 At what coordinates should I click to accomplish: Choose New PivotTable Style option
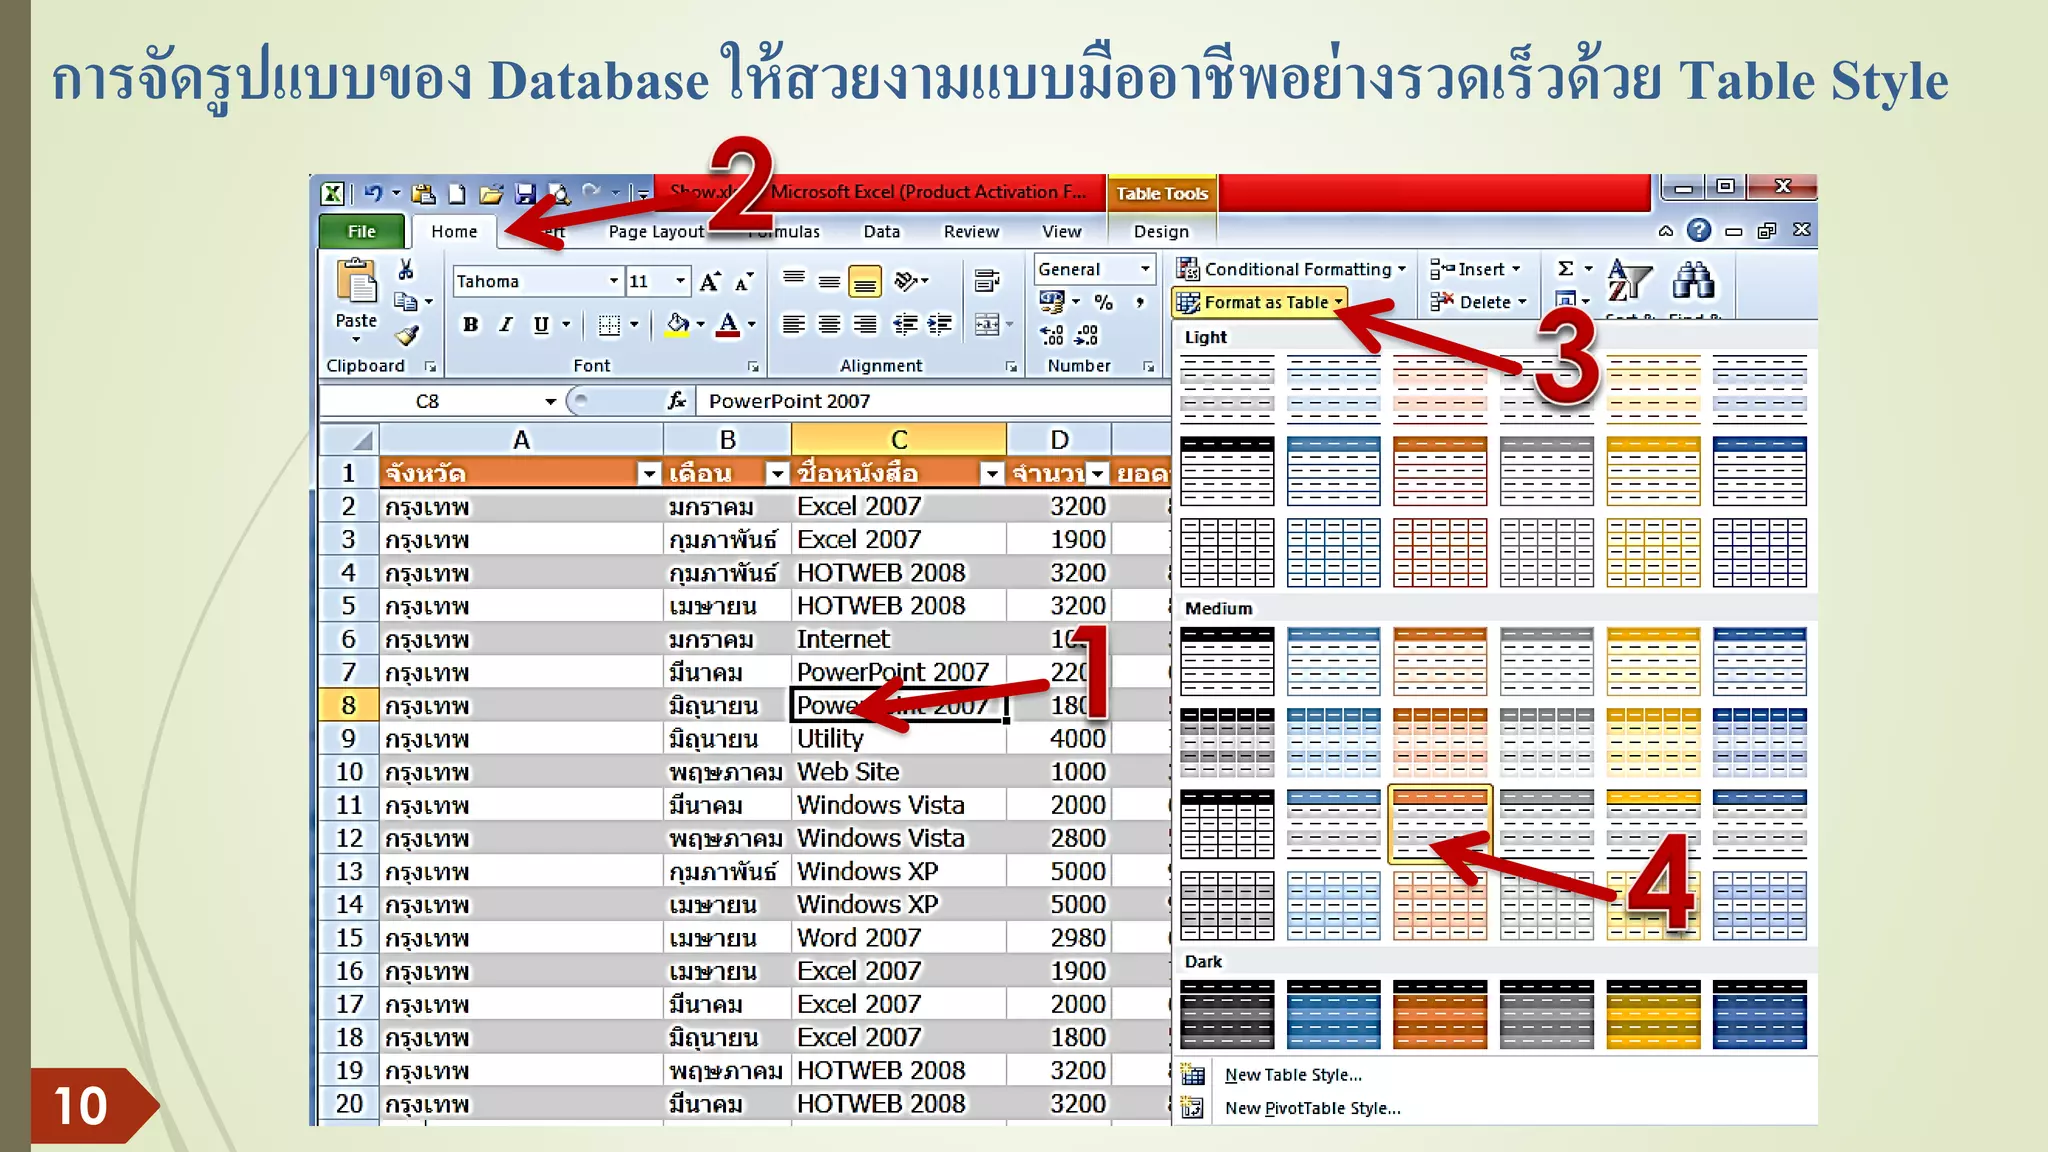coord(1312,1108)
